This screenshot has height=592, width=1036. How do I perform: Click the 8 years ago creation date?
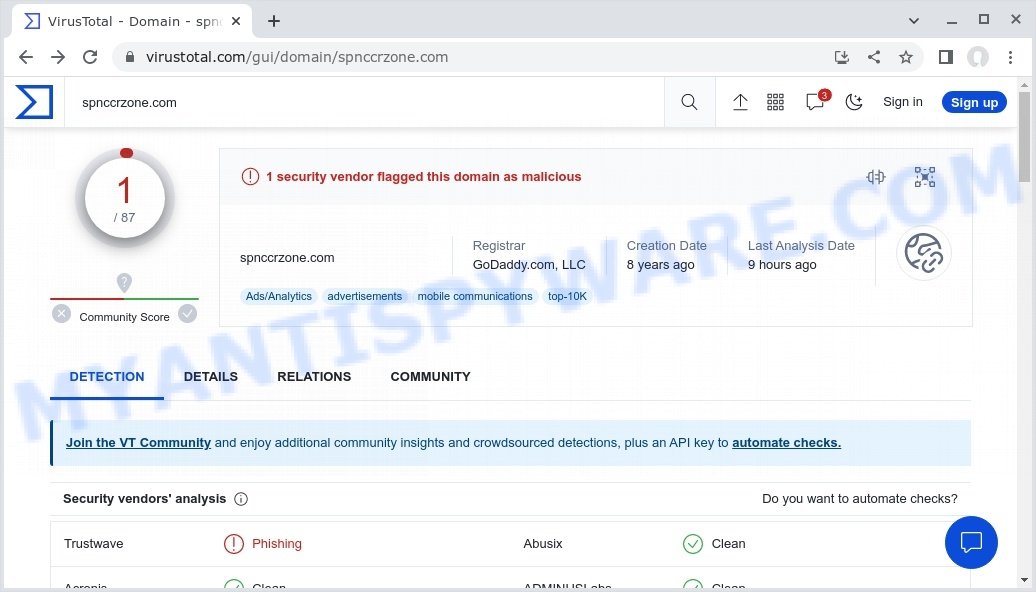660,265
